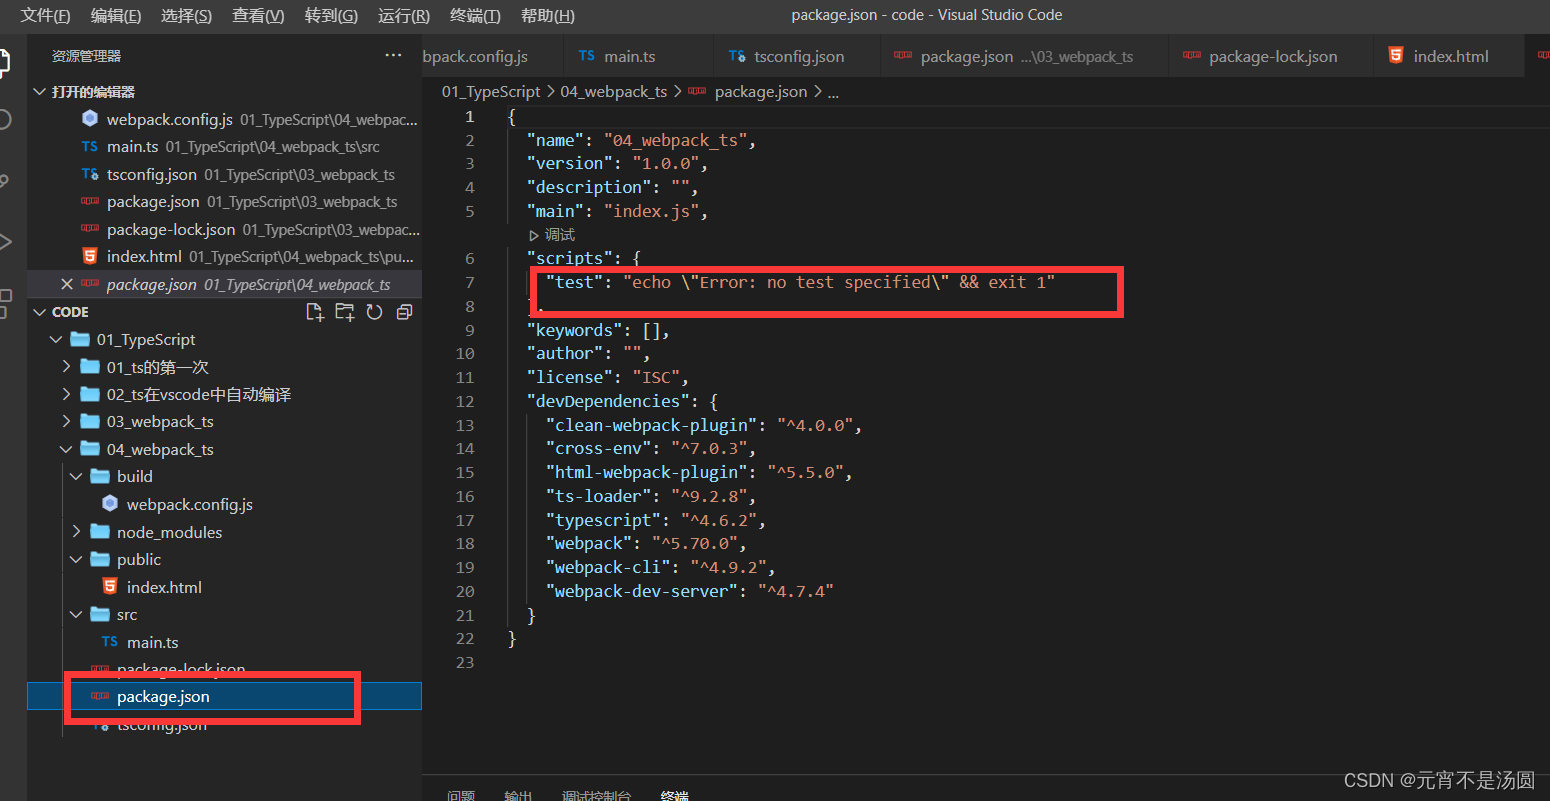Switch to the 终端 panel tab

pos(674,793)
